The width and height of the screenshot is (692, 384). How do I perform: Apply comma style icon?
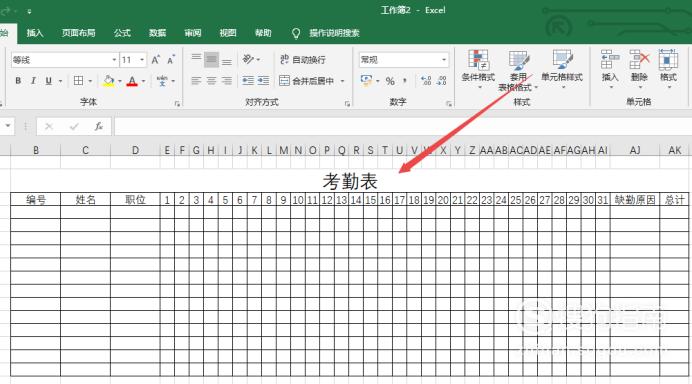[405, 81]
